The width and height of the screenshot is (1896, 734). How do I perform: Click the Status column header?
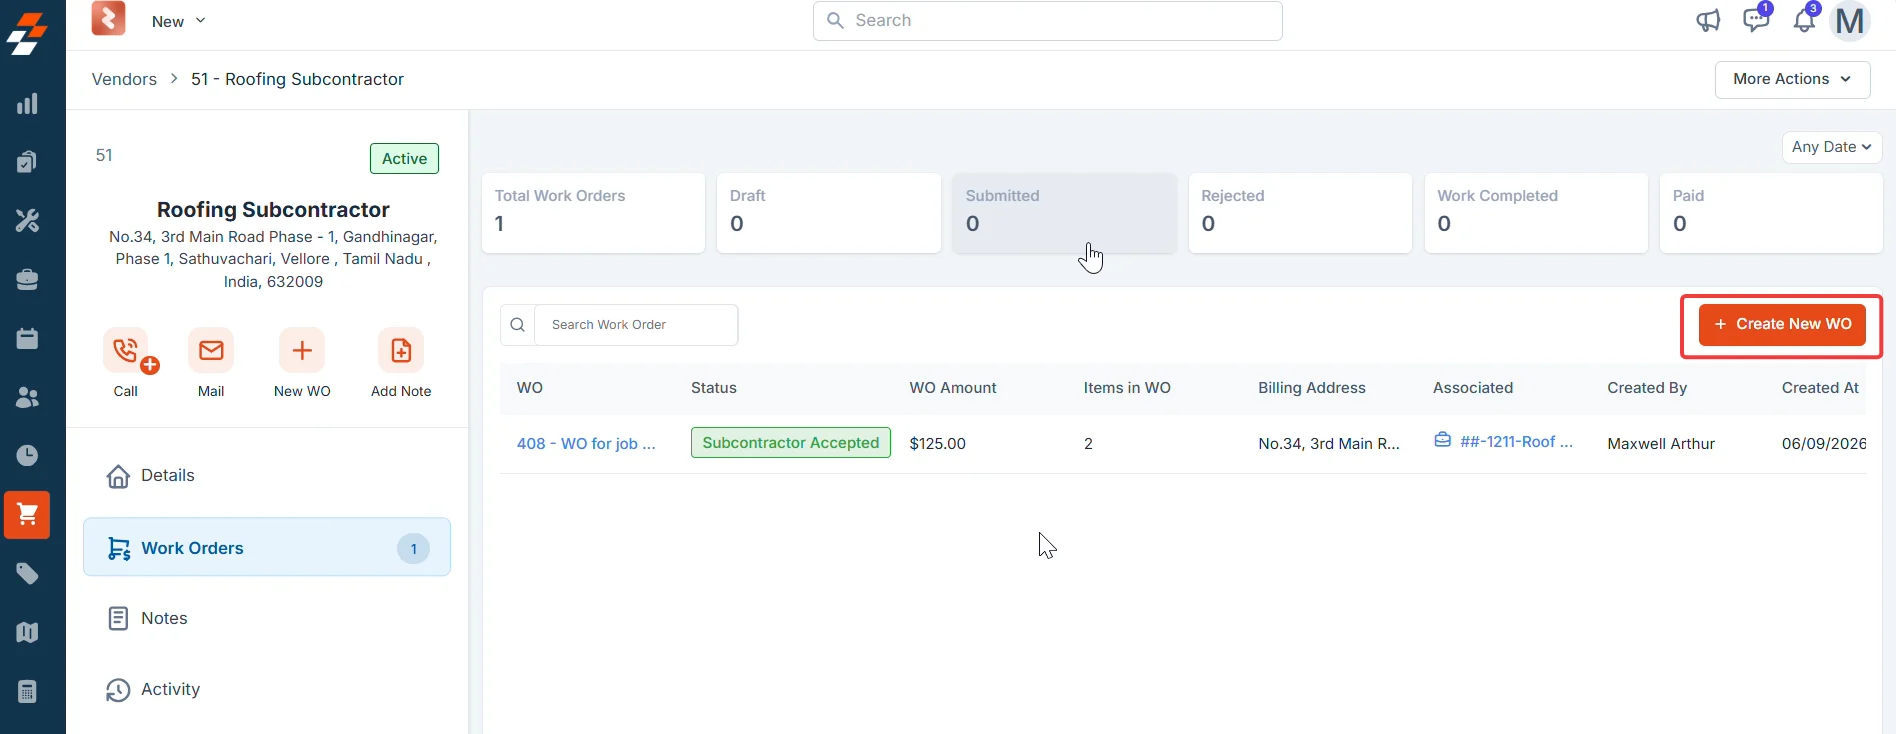[714, 388]
